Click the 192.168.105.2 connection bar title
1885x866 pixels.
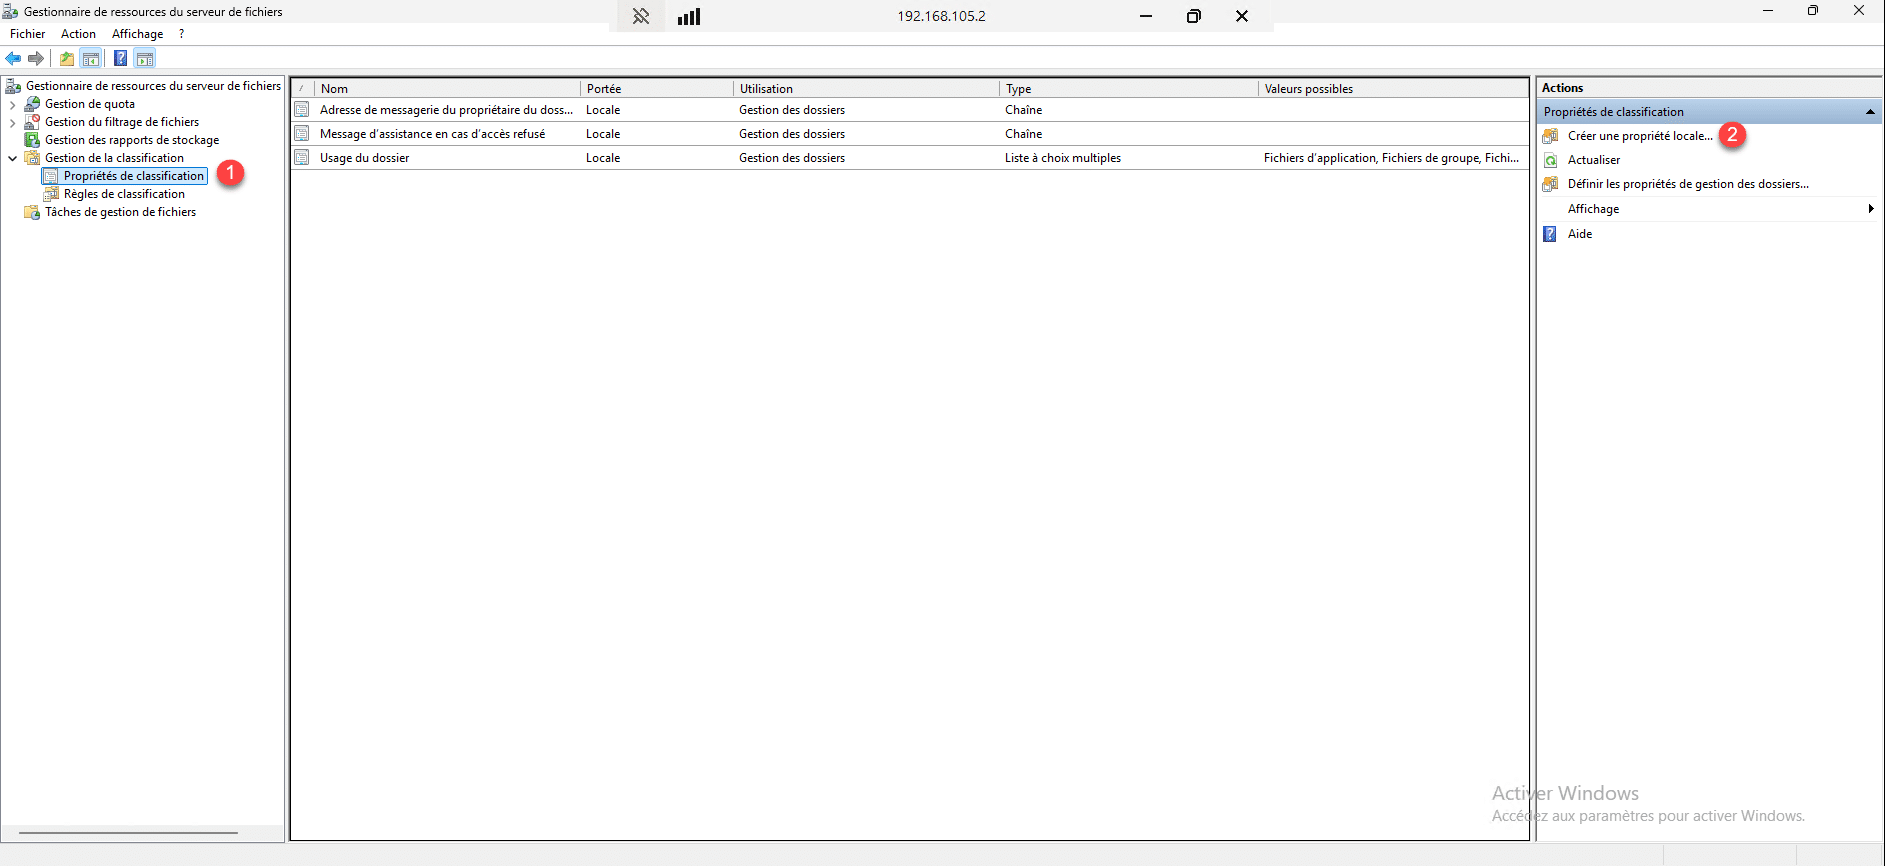coord(941,16)
